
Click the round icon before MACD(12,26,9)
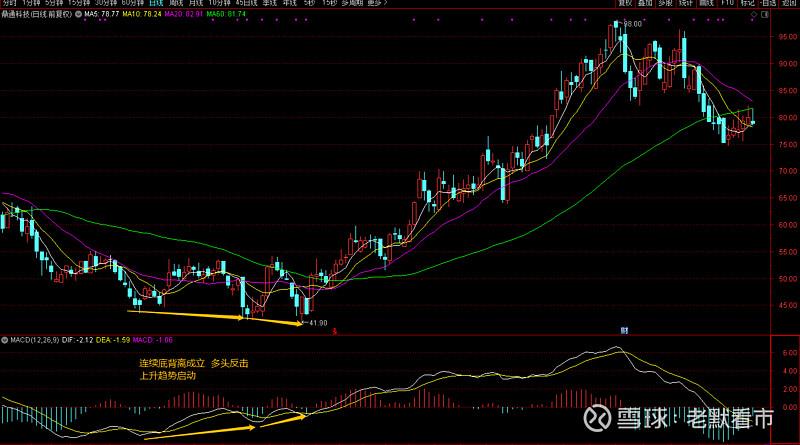click(x=4, y=340)
